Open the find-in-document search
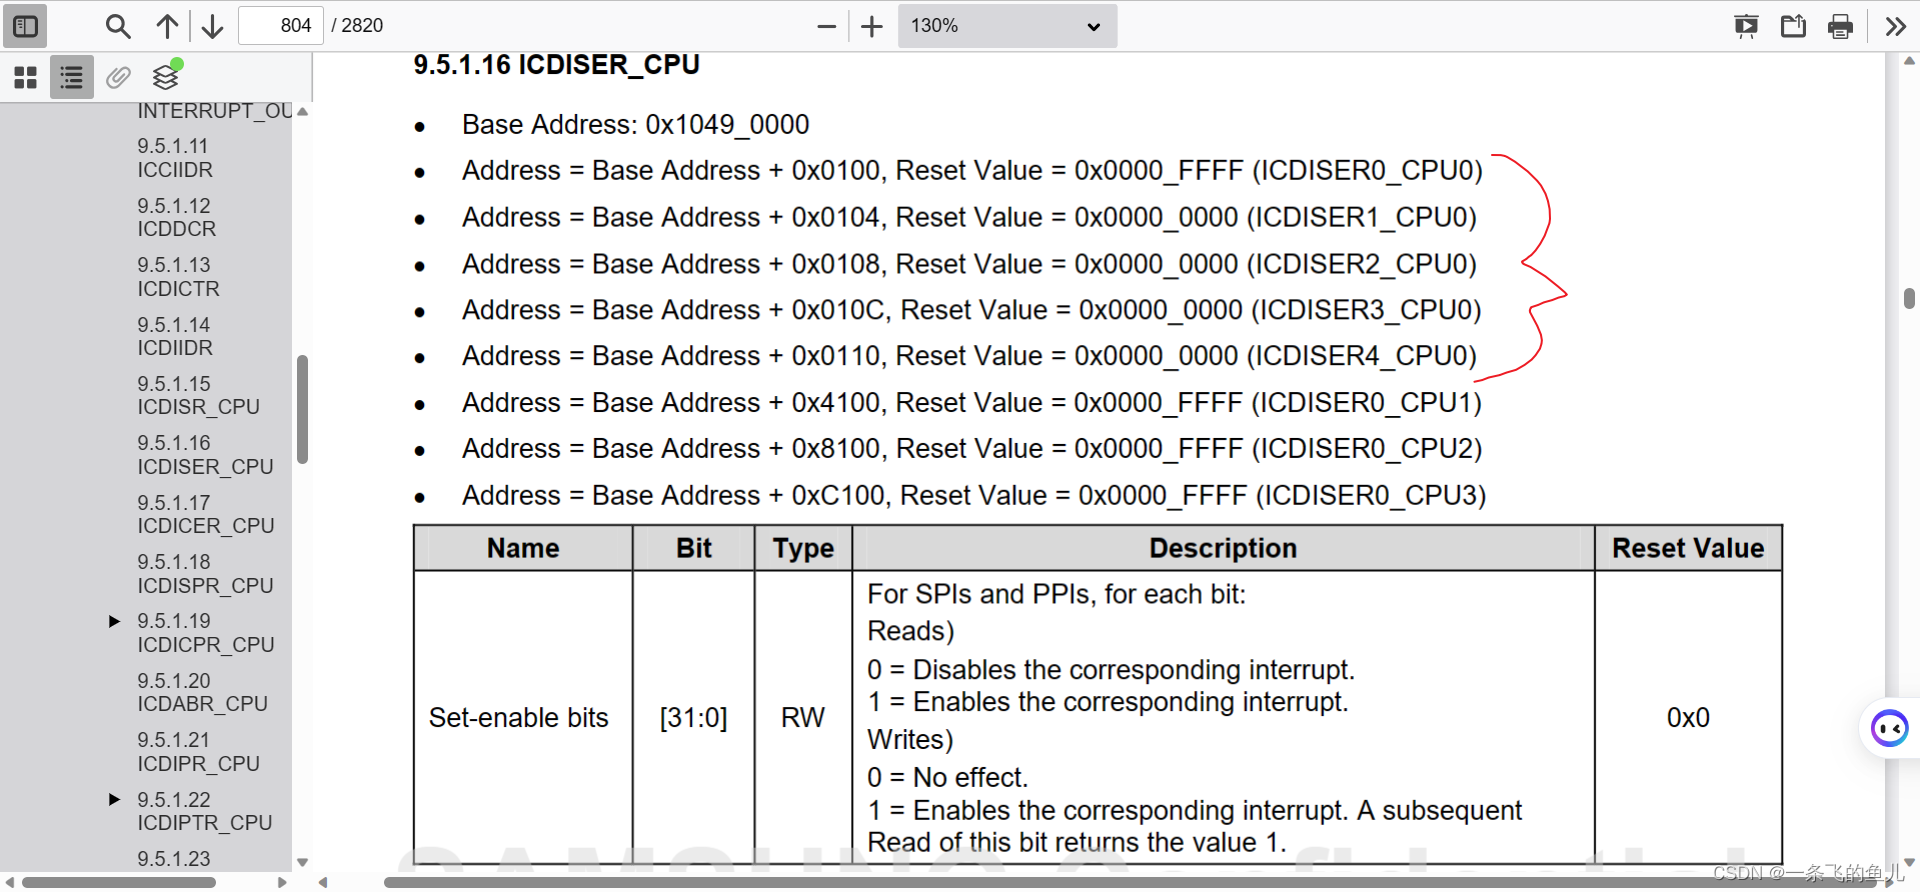Screen dimensions: 1920x892 point(118,26)
